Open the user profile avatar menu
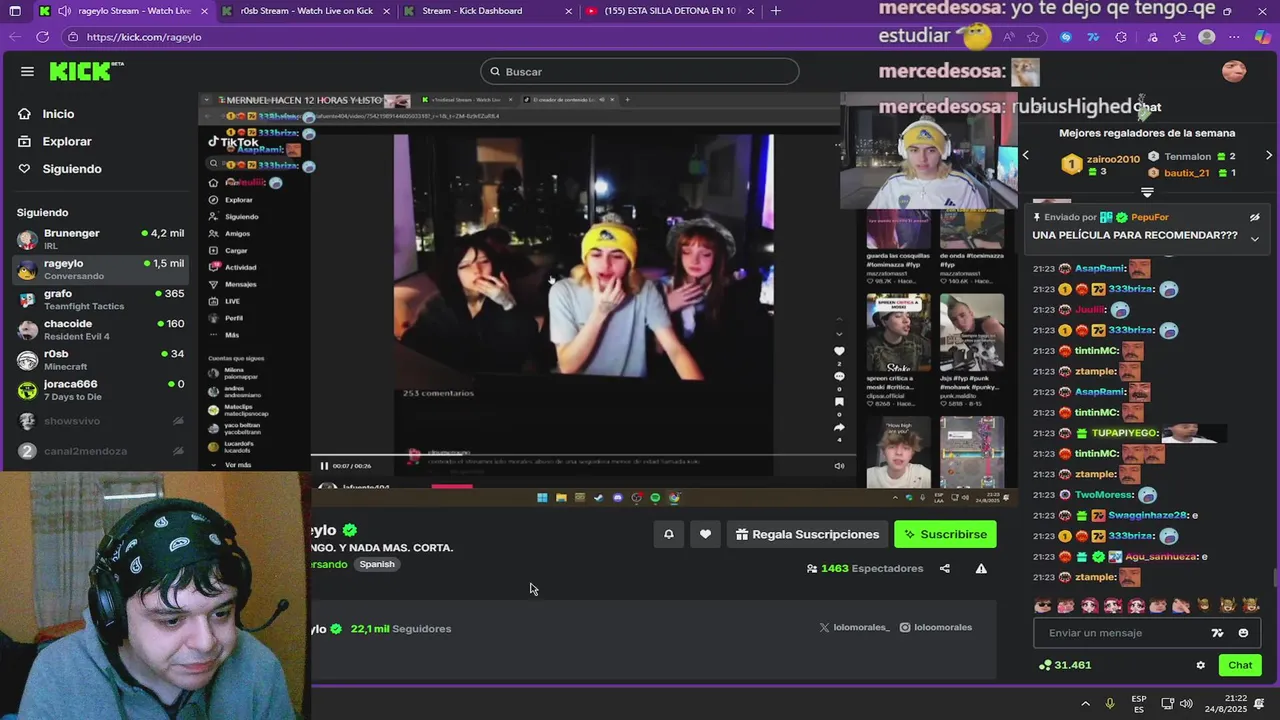Image resolution: width=1280 pixels, height=720 pixels. pyautogui.click(x=1234, y=71)
